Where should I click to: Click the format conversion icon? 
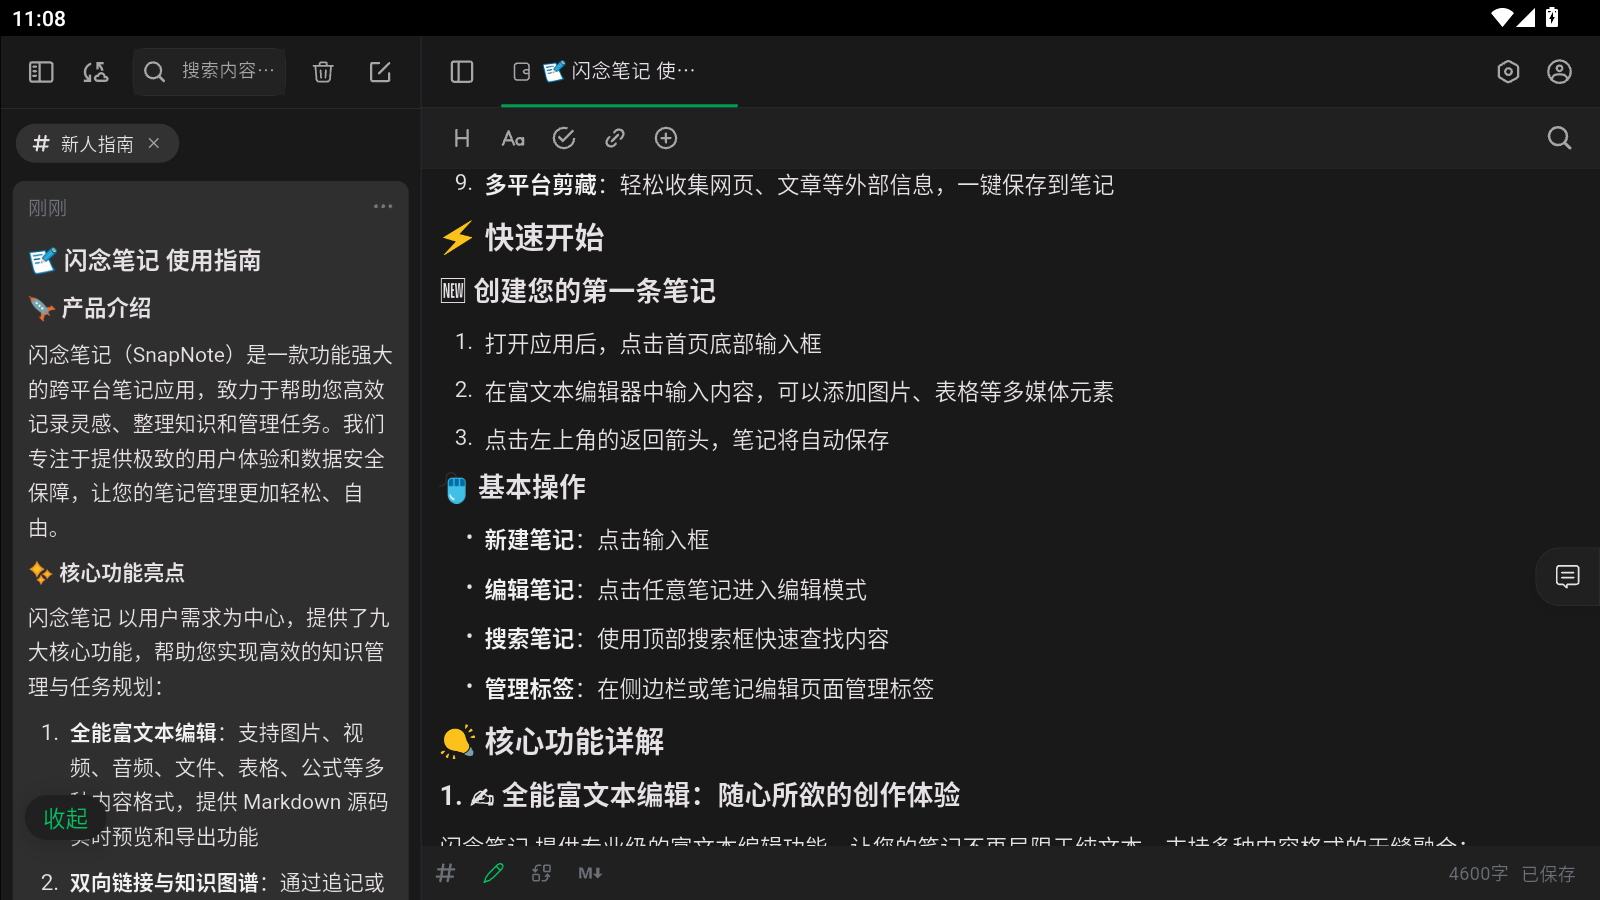pos(541,873)
